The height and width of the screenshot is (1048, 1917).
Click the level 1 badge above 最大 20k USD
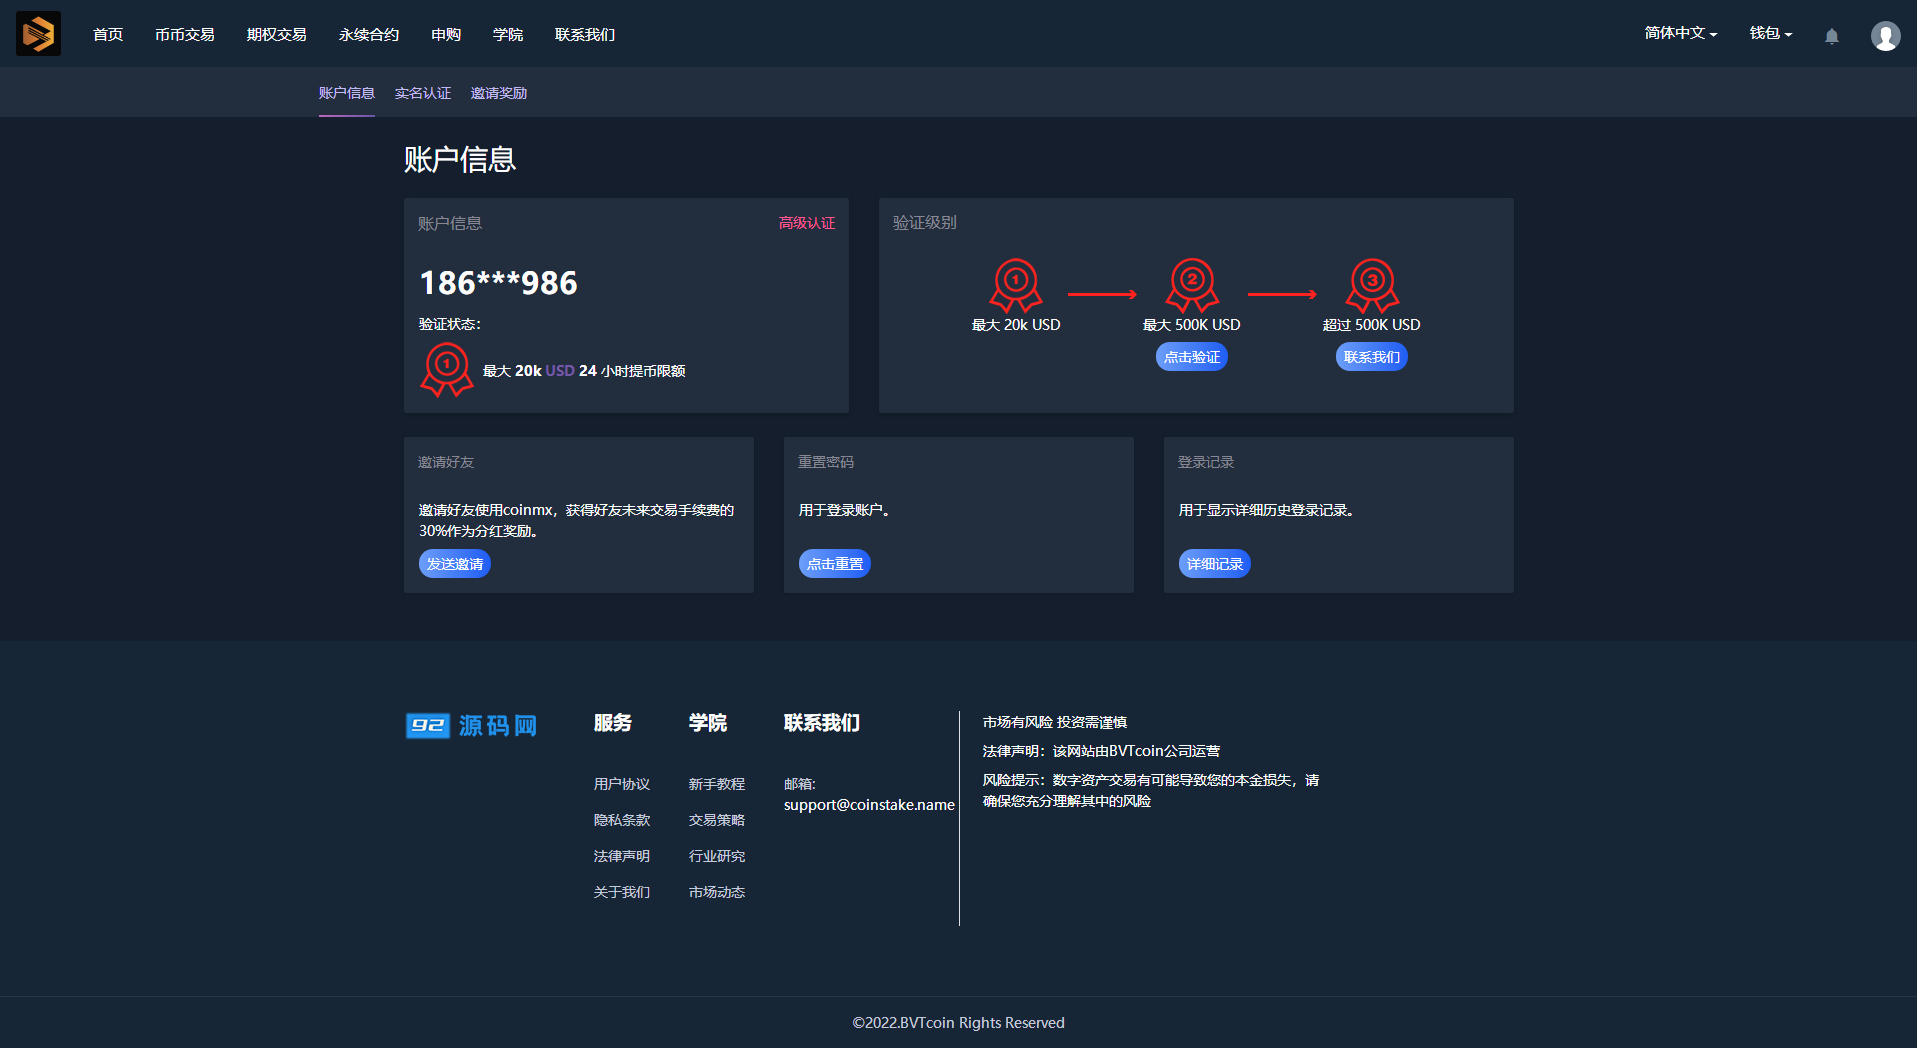[1016, 286]
